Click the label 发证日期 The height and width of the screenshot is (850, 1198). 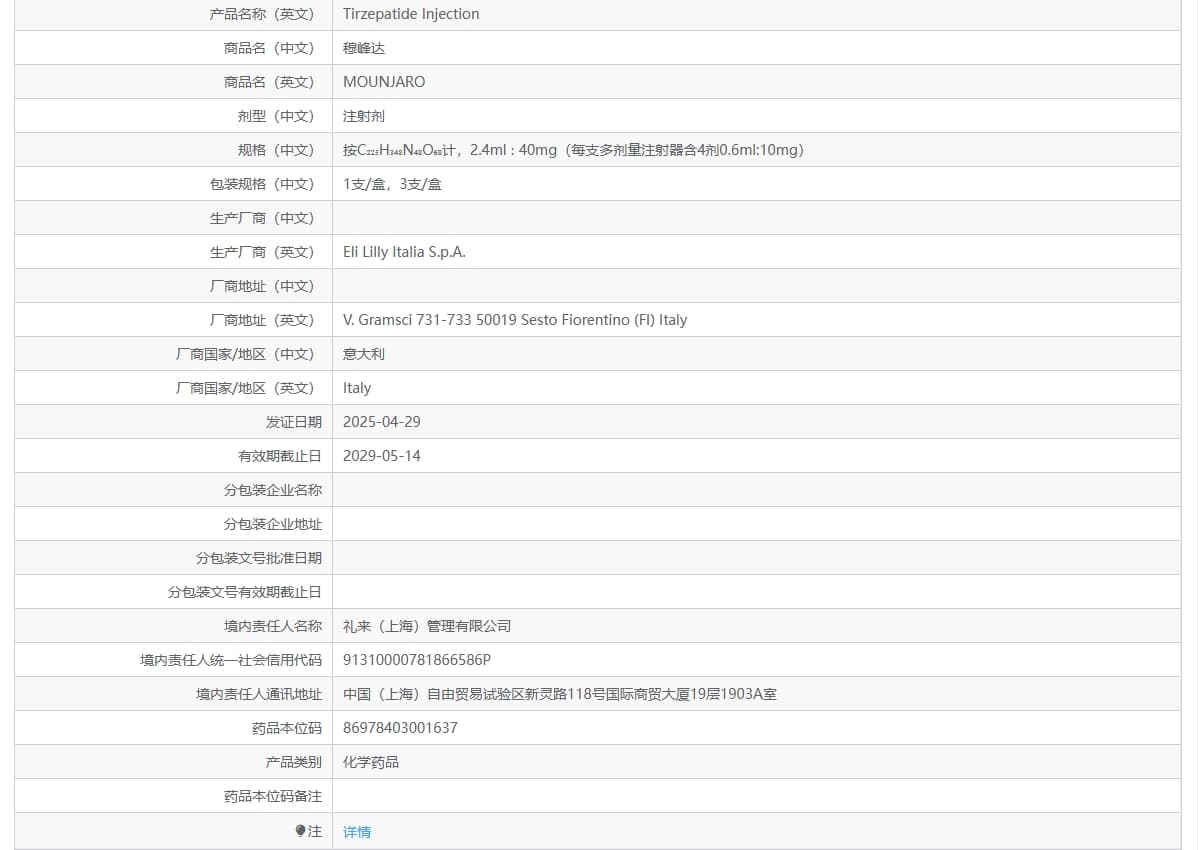(x=293, y=422)
